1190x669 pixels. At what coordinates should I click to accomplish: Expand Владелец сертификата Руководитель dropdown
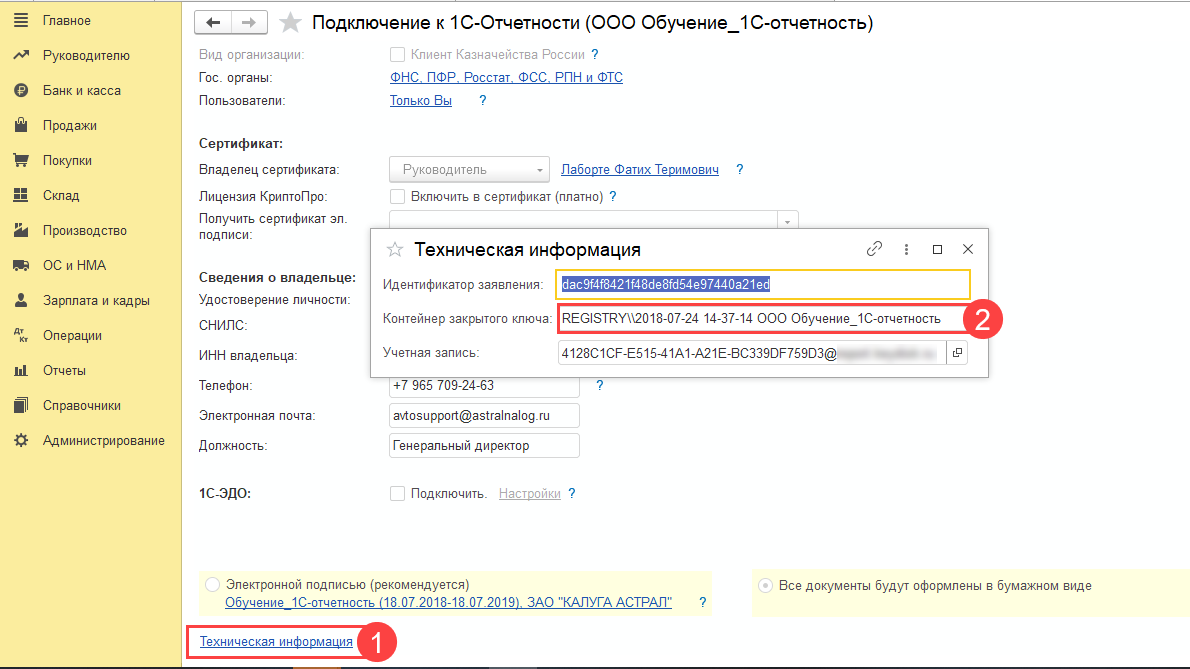pyautogui.click(x=540, y=170)
